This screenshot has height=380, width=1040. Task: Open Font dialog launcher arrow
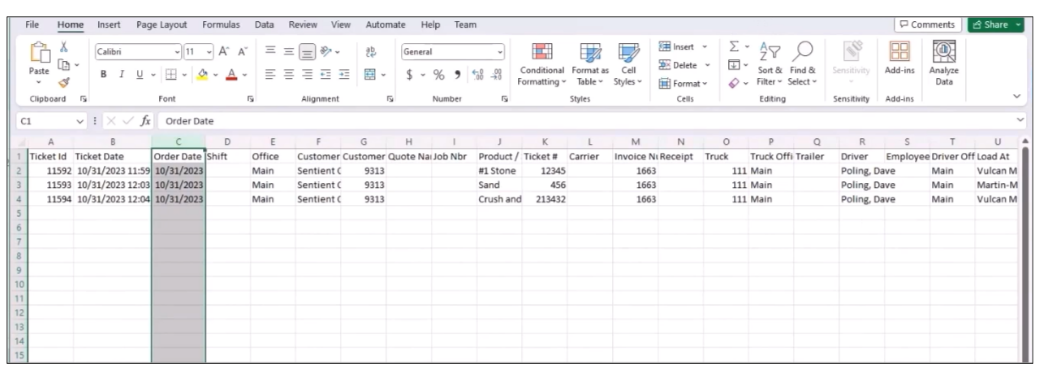tap(250, 99)
